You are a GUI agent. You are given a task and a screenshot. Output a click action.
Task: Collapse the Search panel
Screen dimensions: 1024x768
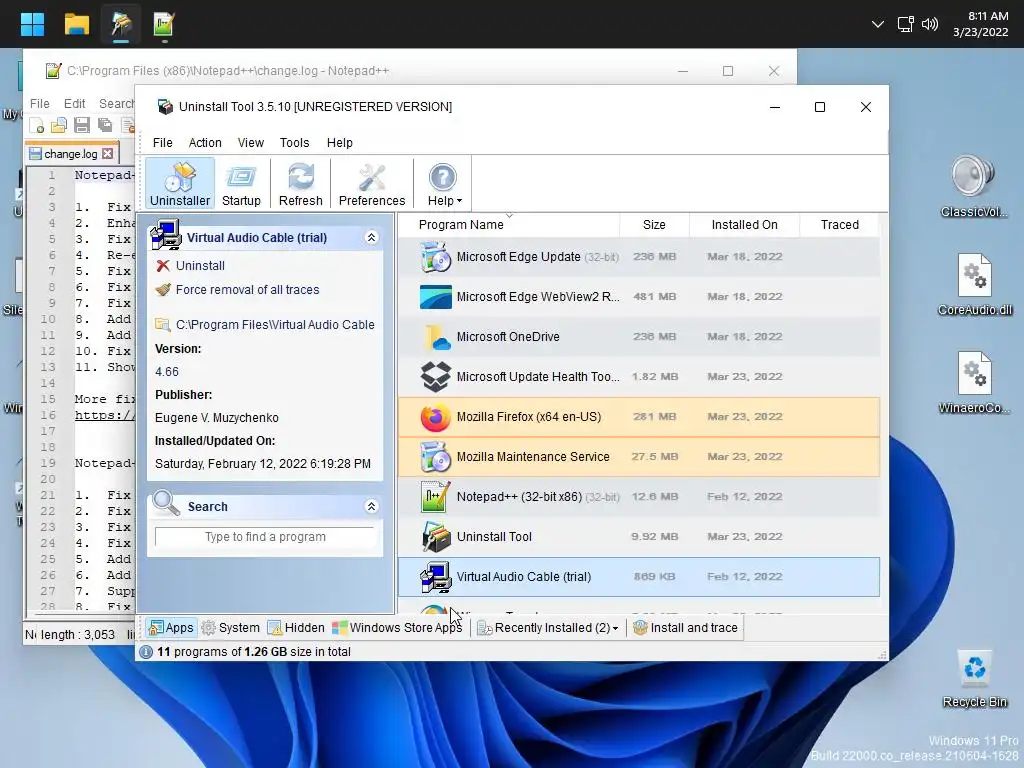click(x=372, y=506)
